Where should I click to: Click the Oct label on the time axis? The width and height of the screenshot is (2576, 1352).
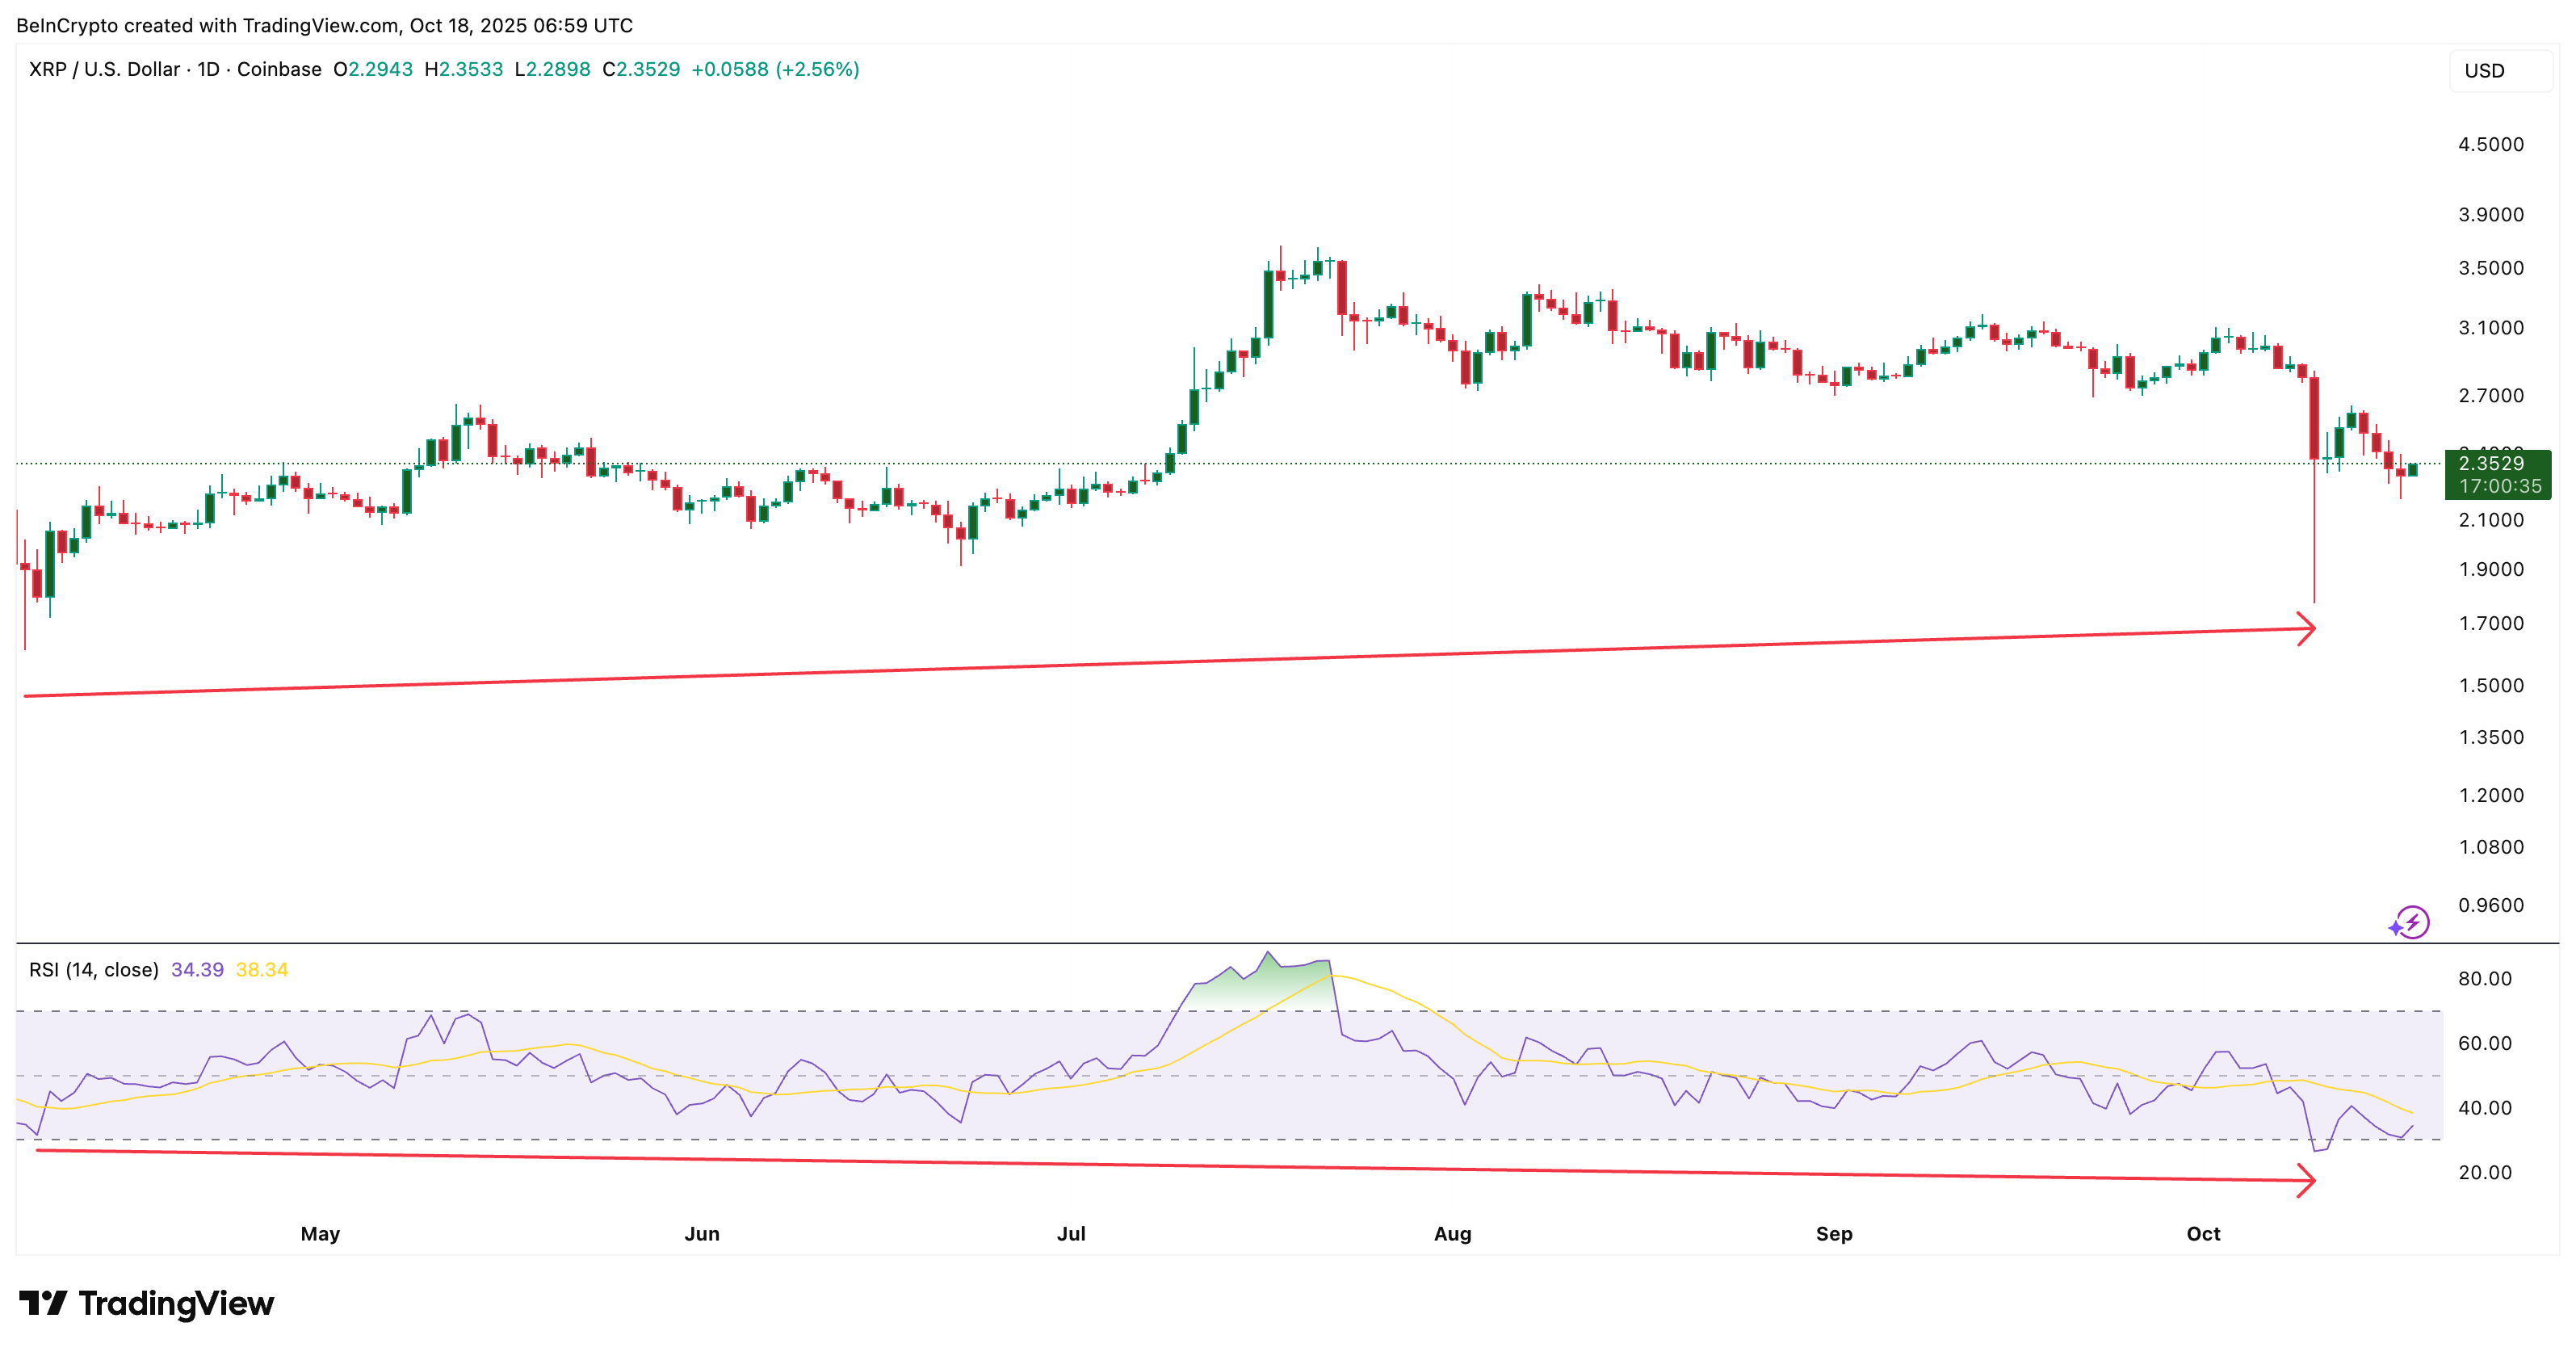pos(2203,1233)
